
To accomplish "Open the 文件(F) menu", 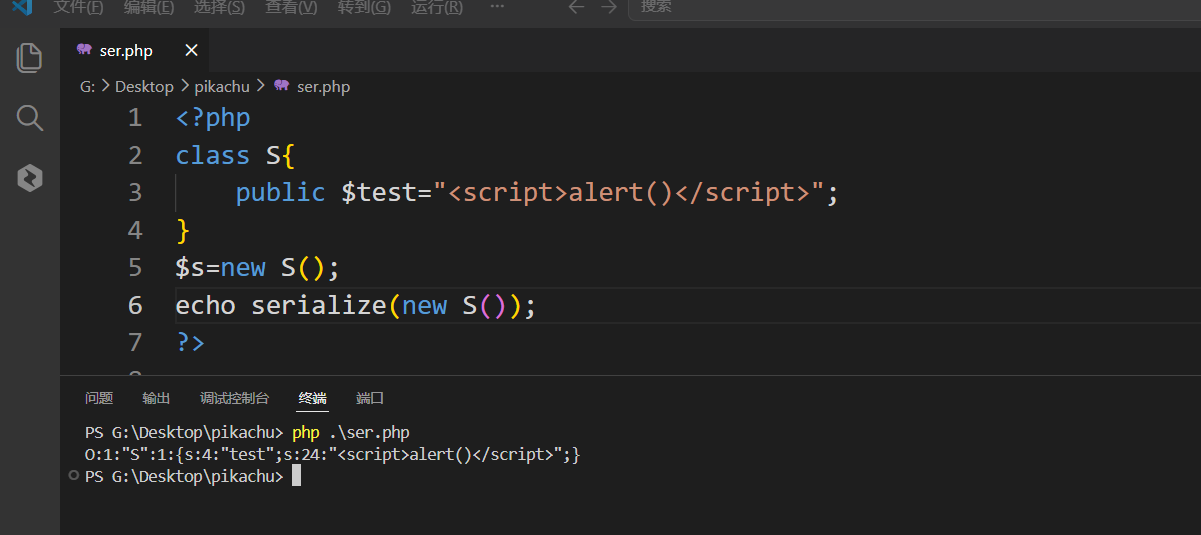I will pyautogui.click(x=78, y=7).
